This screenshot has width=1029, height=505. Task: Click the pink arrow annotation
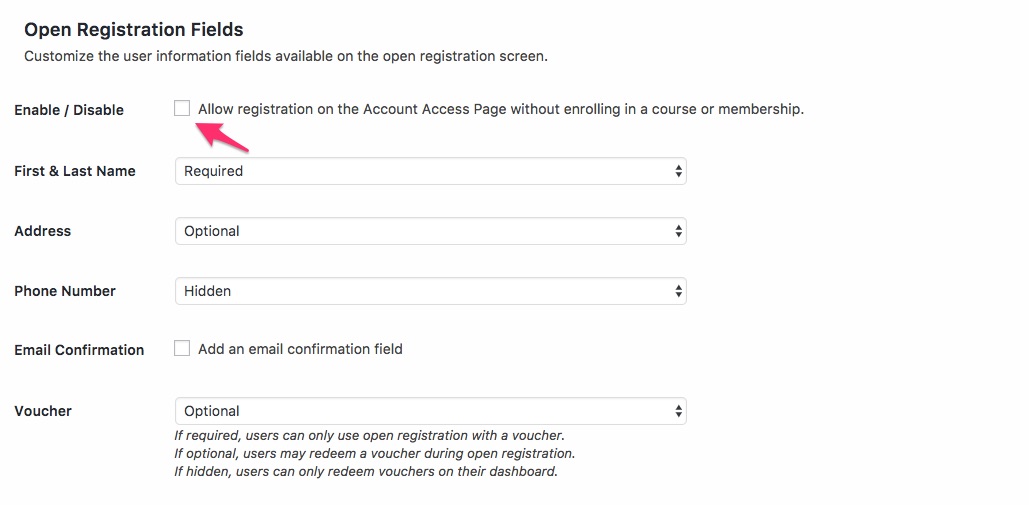click(222, 136)
